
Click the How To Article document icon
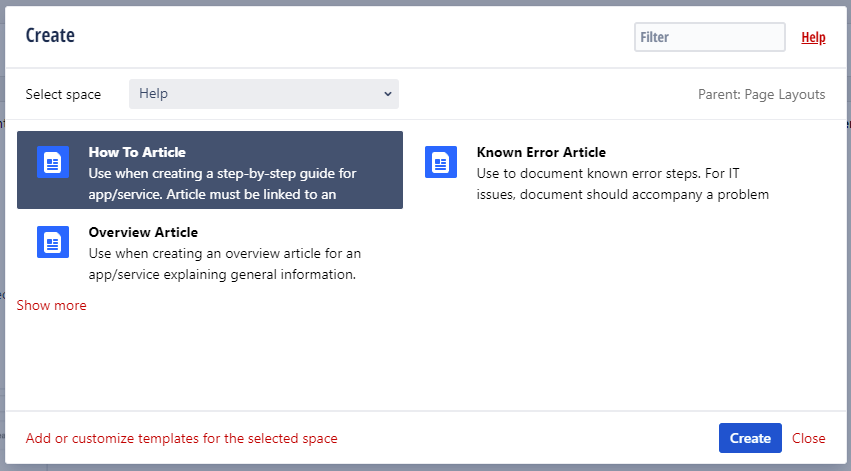coord(53,162)
